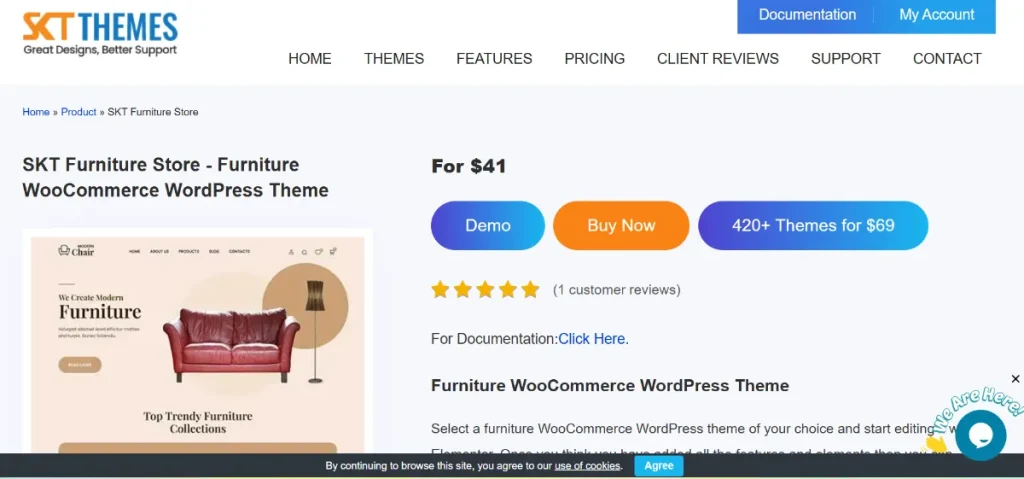Open My Account in top bar
This screenshot has width=1024, height=479.
tap(936, 14)
